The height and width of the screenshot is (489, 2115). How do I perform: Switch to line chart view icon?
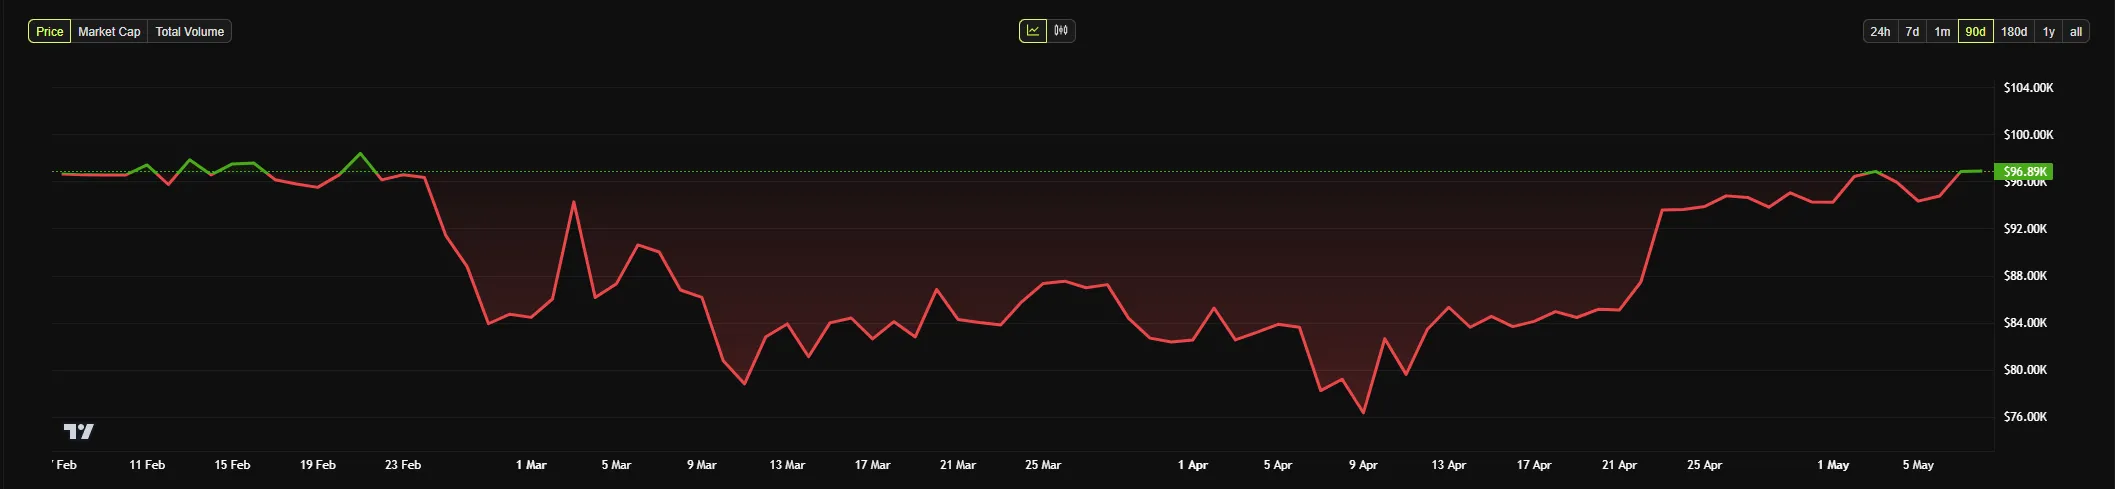pos(1033,31)
